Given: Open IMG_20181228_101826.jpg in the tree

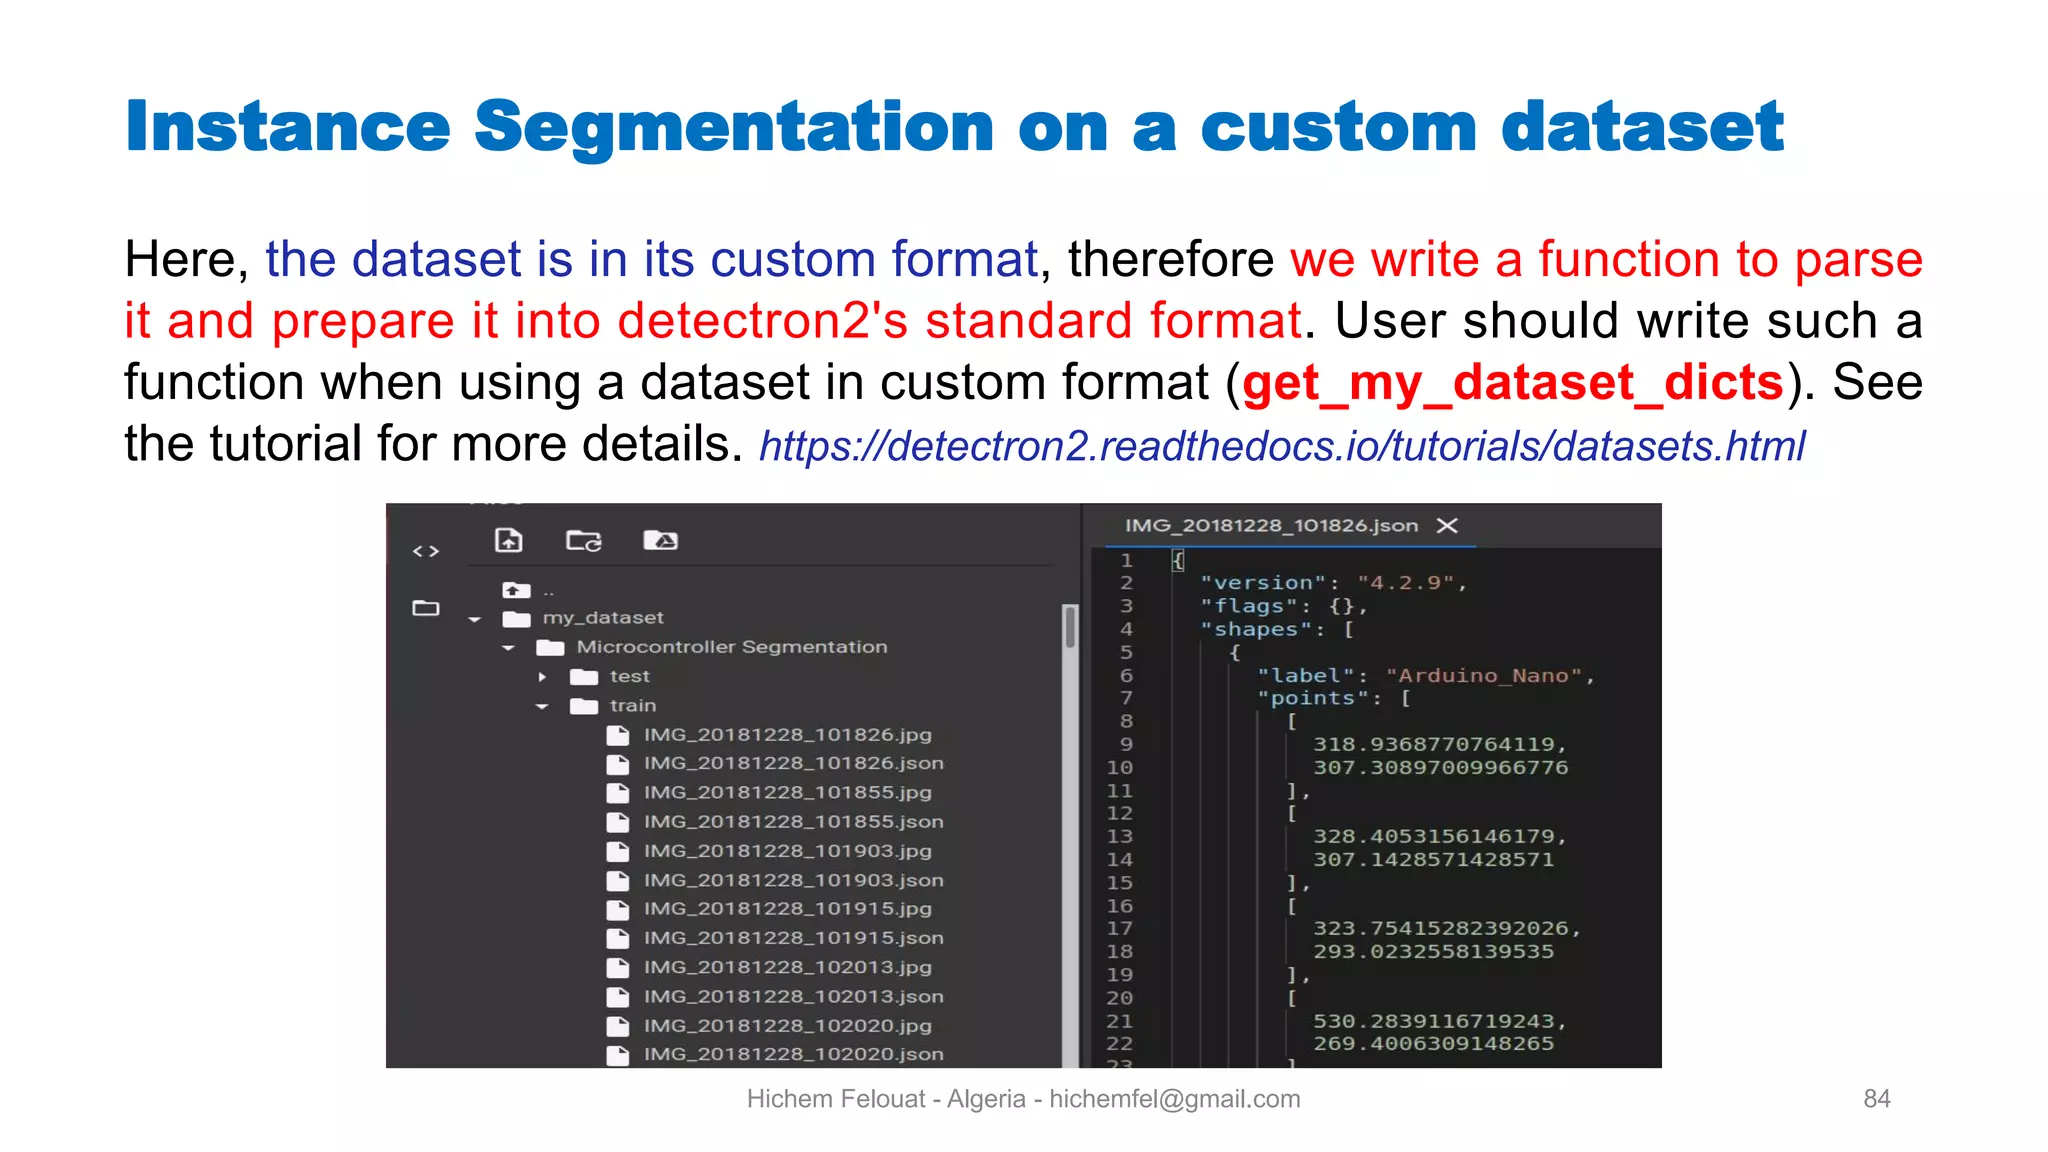Looking at the screenshot, I should pyautogui.click(x=787, y=735).
